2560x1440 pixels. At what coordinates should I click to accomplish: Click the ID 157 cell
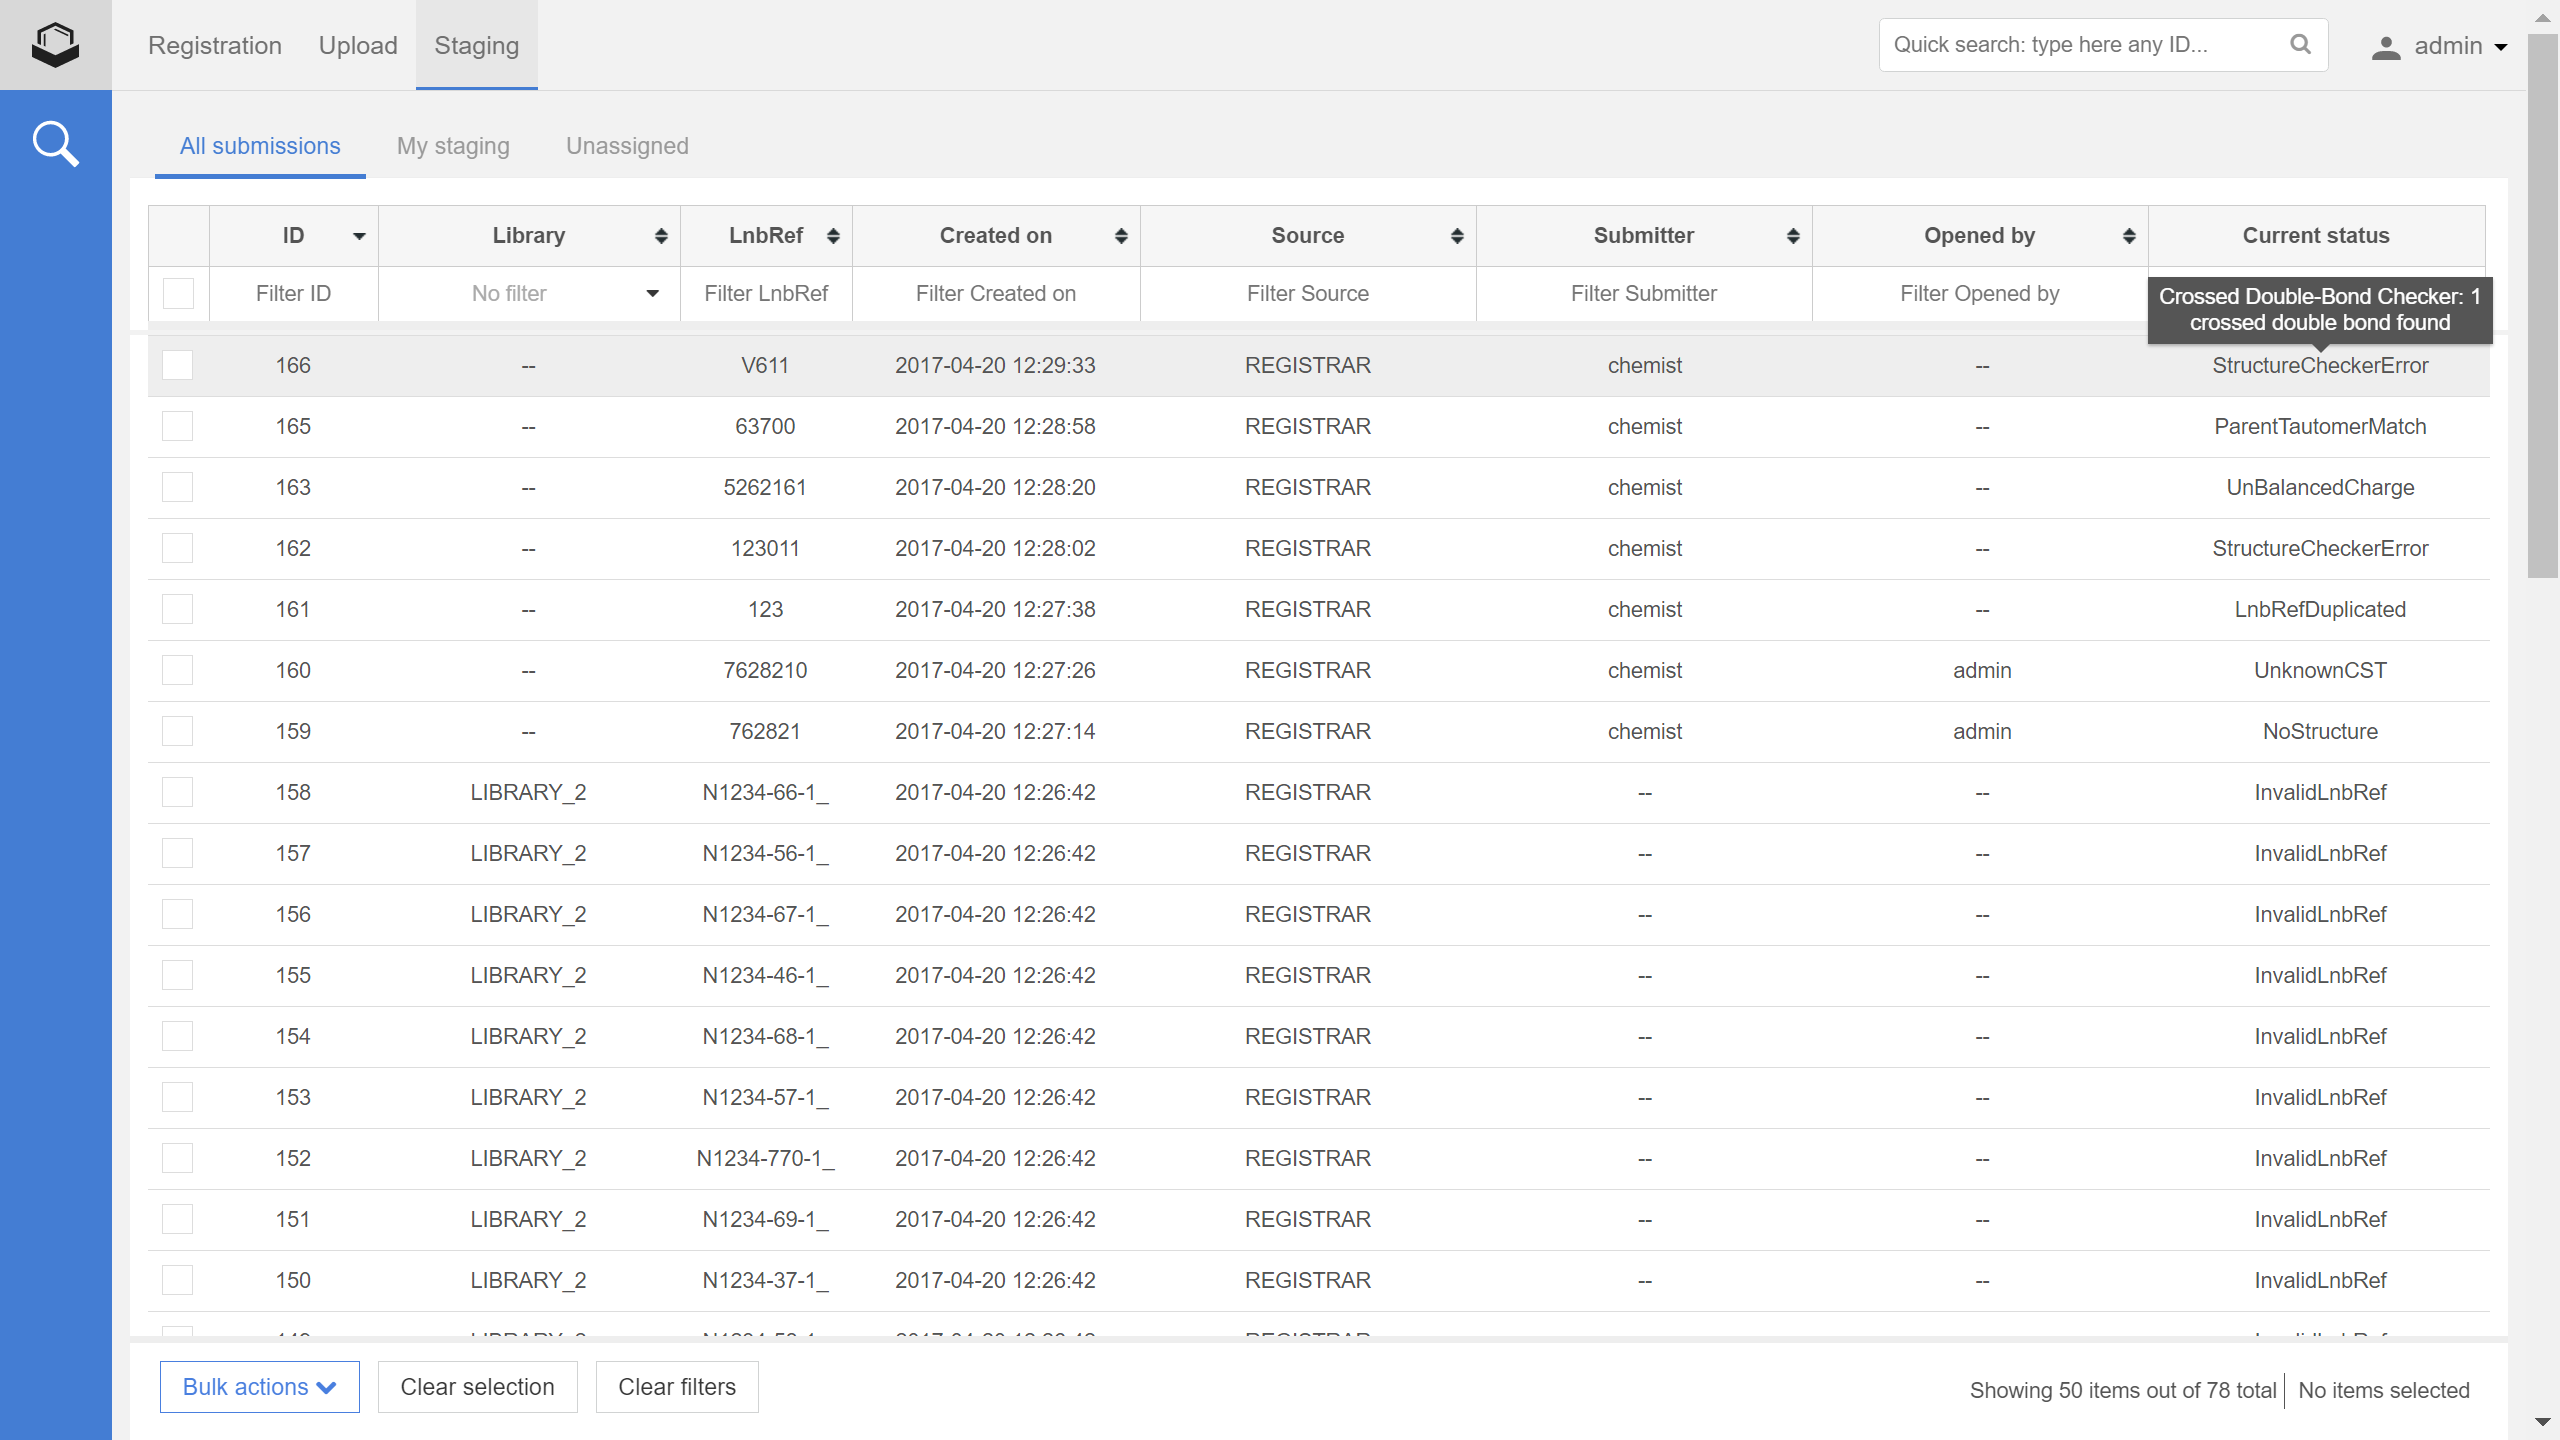pyautogui.click(x=293, y=854)
